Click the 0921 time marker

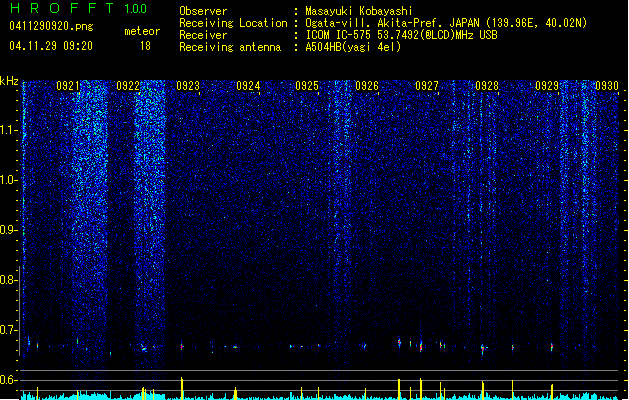click(68, 86)
